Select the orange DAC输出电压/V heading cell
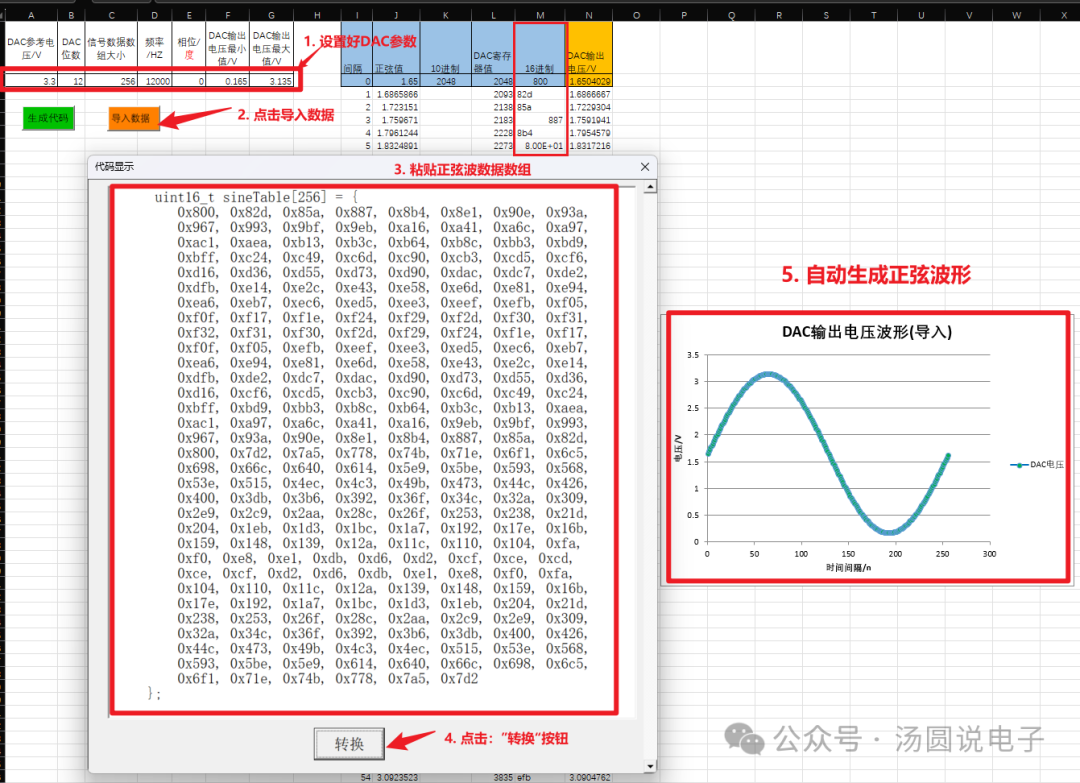Image resolution: width=1080 pixels, height=783 pixels. tap(589, 48)
